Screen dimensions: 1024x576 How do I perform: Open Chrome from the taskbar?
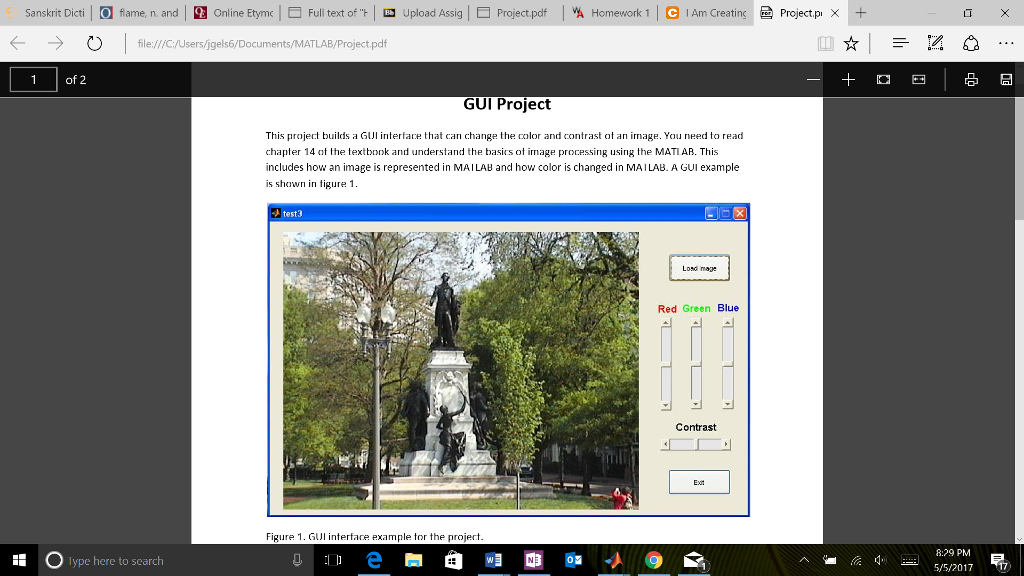[654, 560]
